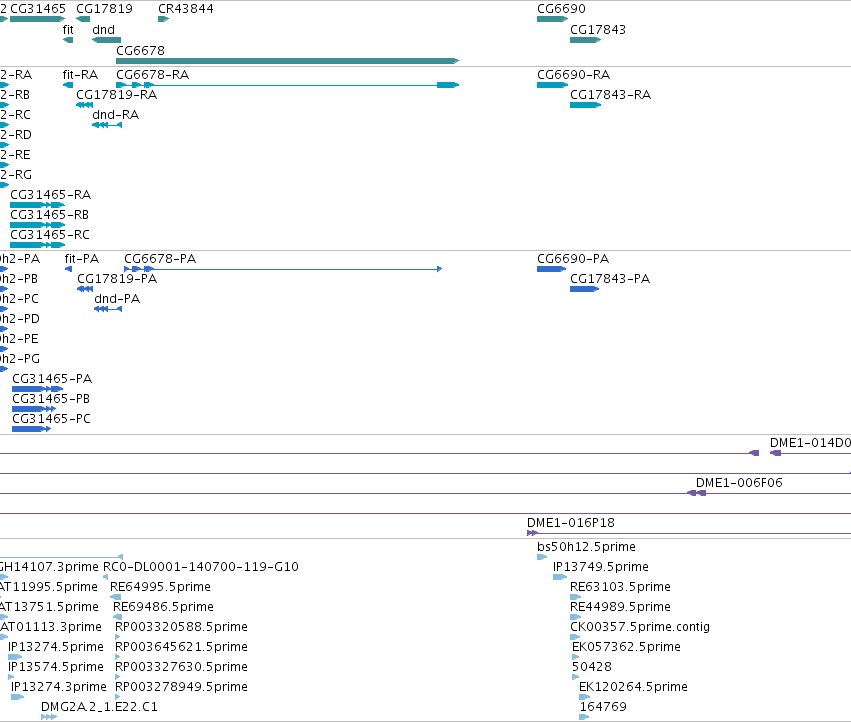Click the CG17843-PA protein label
The image size is (851, 722).
pyautogui.click(x=609, y=278)
